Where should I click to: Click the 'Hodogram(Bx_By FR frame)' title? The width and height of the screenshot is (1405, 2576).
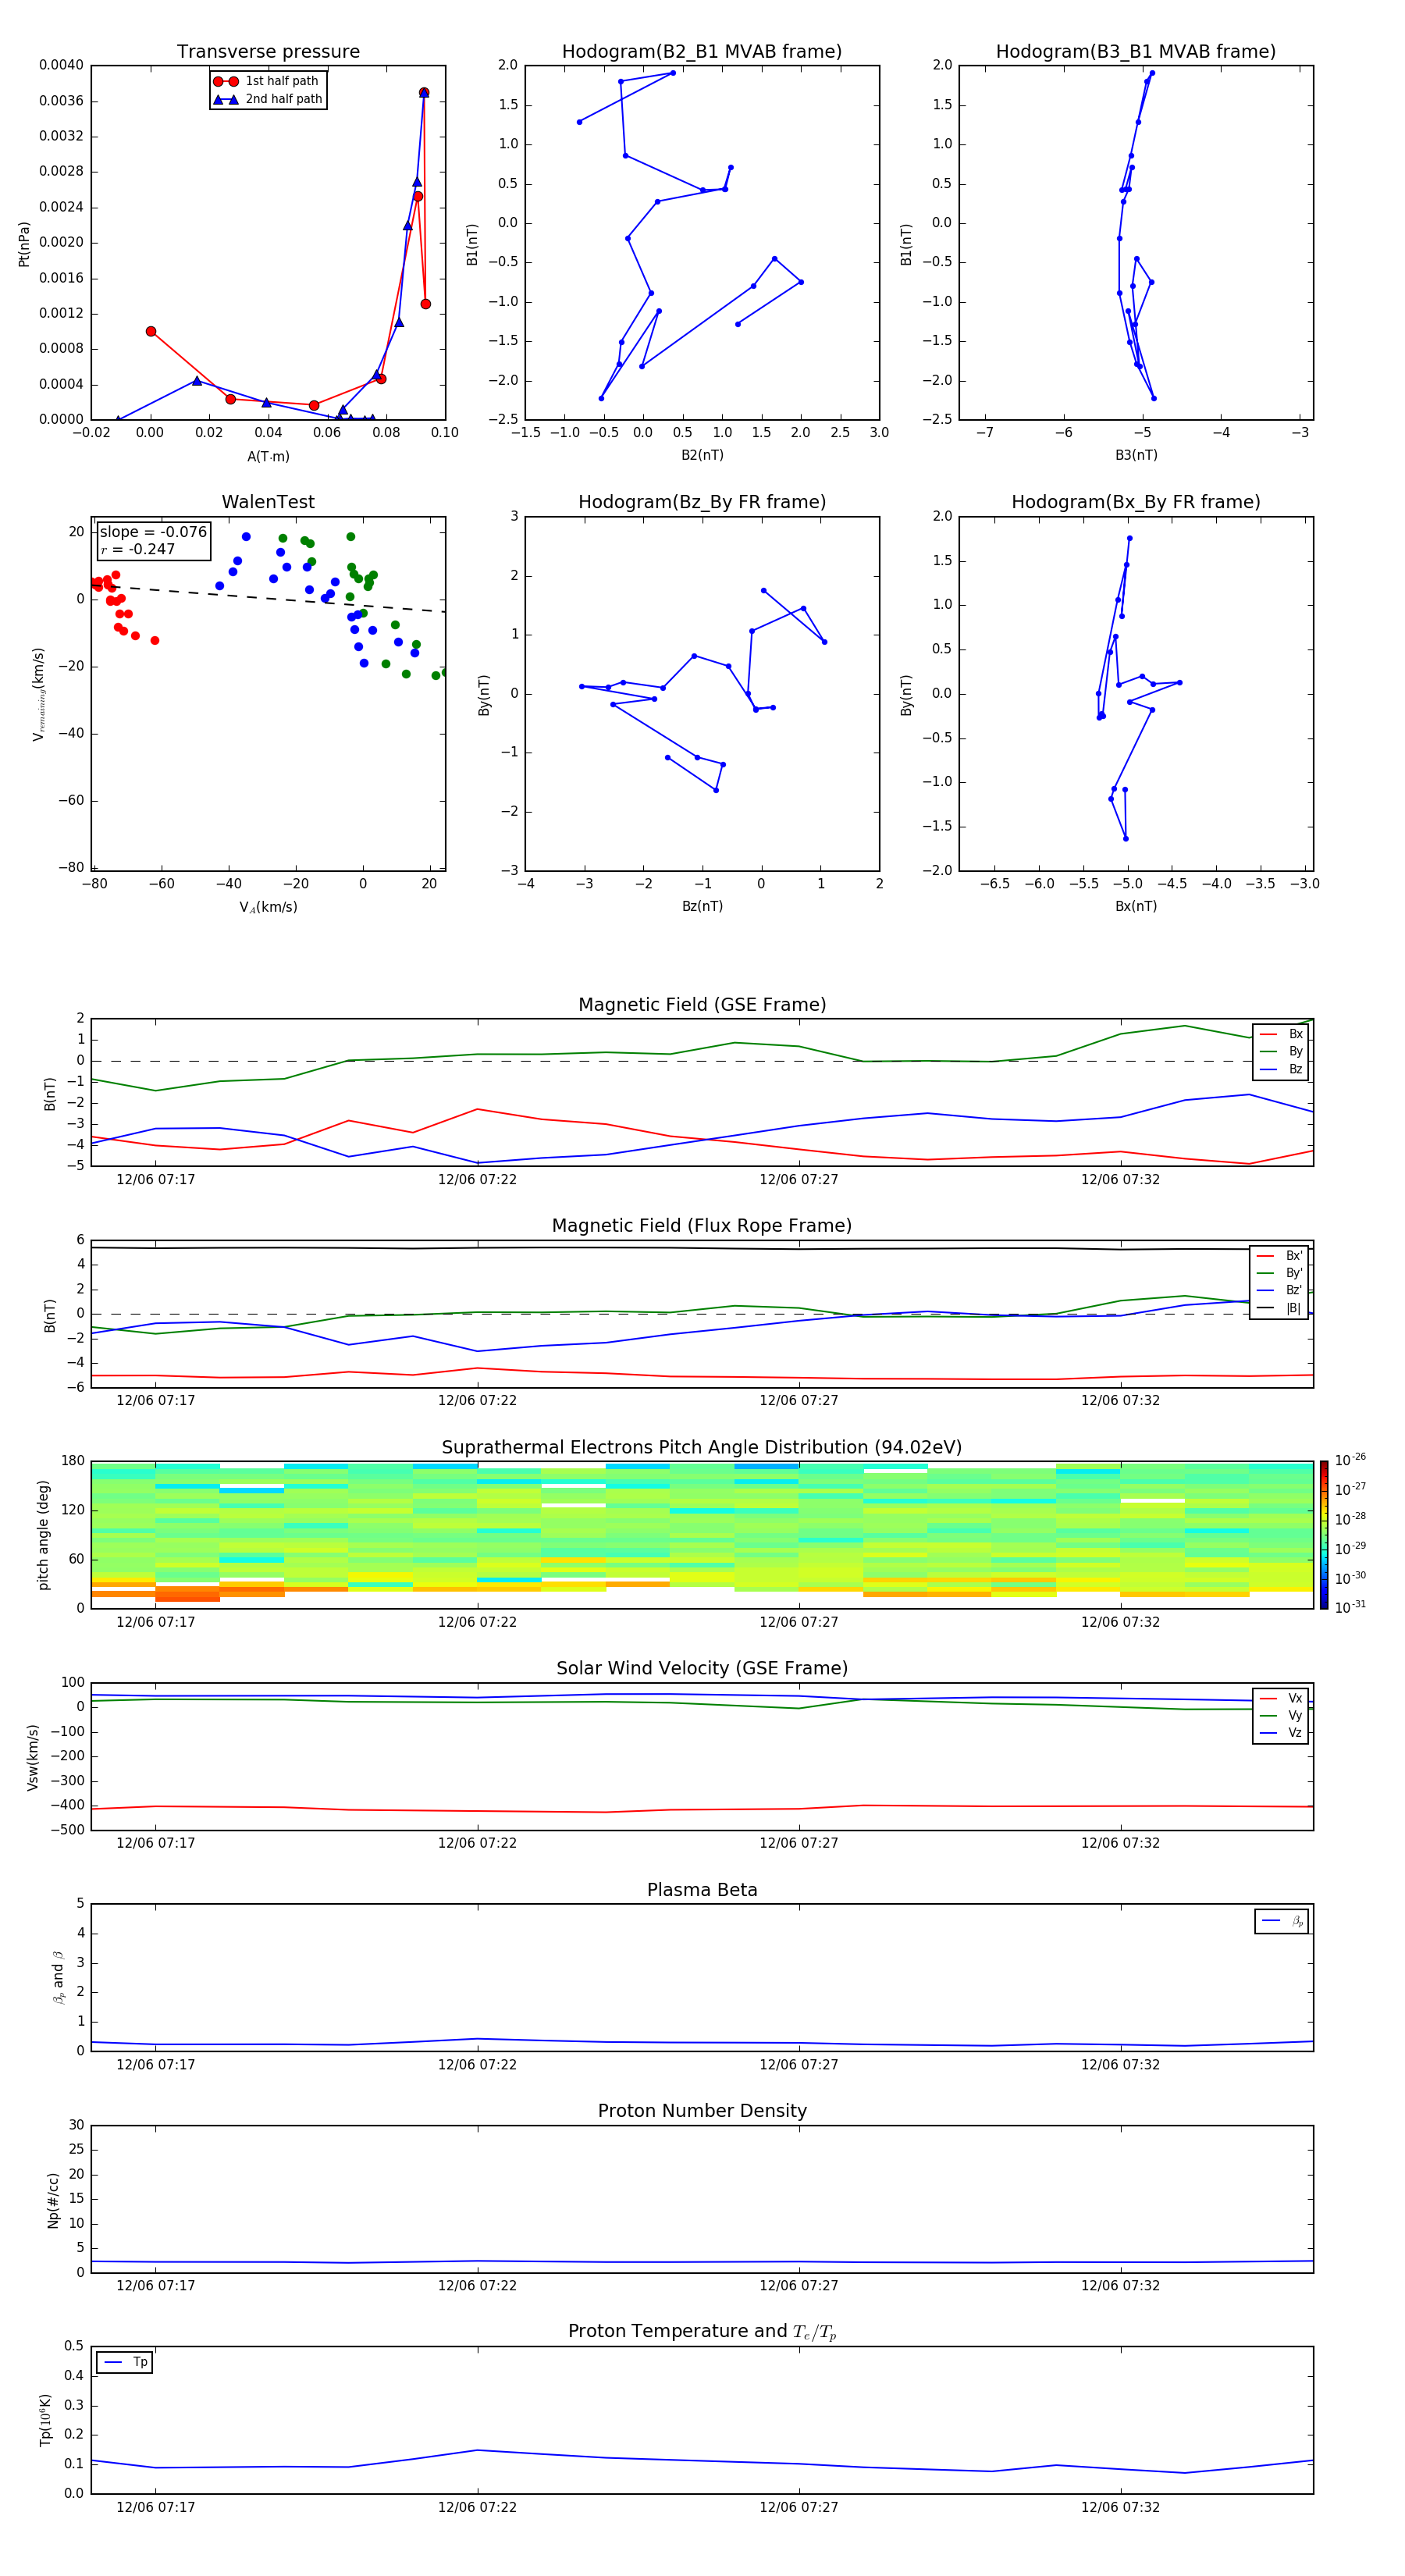point(1136,502)
